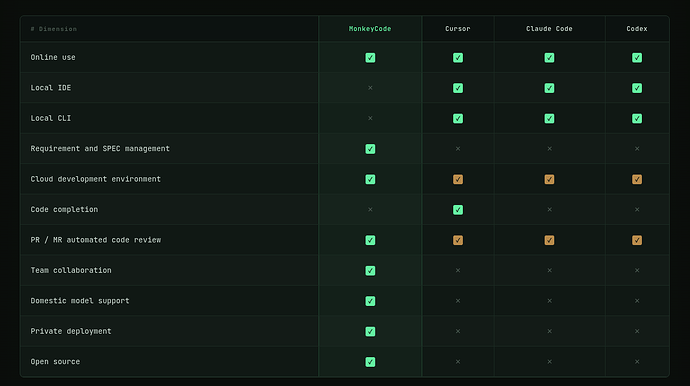Image resolution: width=690 pixels, height=386 pixels.
Task: Click the 'Local IDE' row label
Action: pyautogui.click(x=51, y=88)
